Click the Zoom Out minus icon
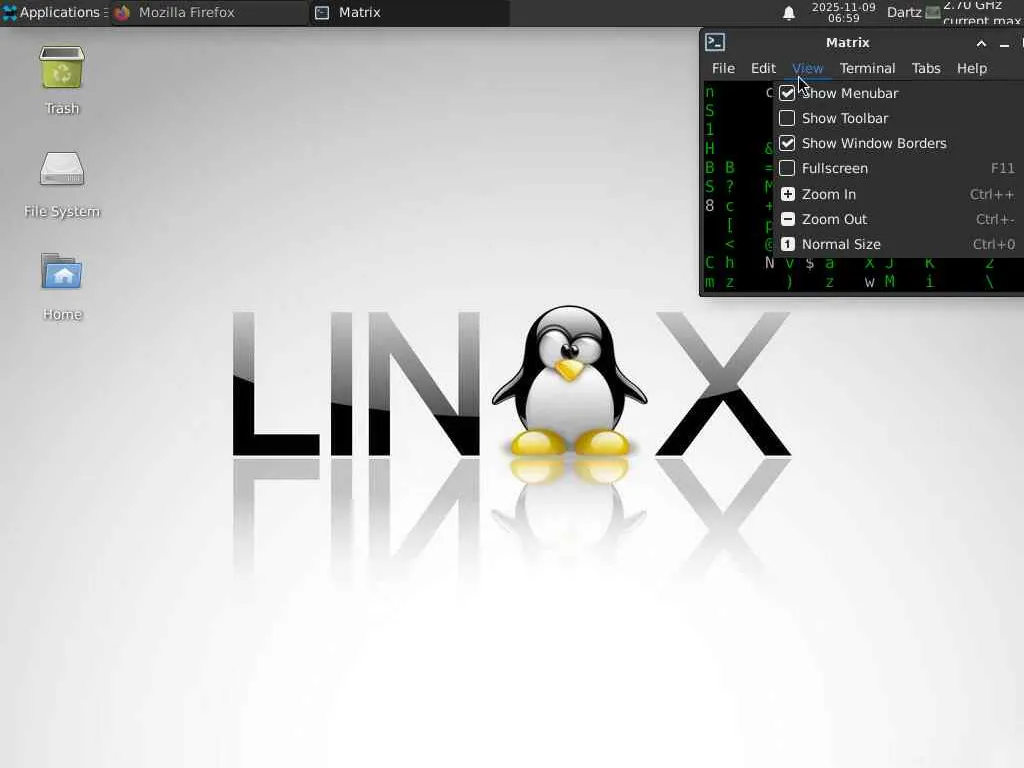Viewport: 1024px width, 768px height. [788, 219]
